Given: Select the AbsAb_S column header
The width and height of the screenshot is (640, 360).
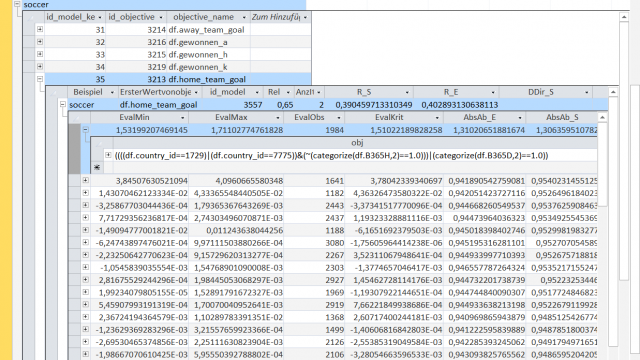Looking at the screenshot, I should [562, 118].
